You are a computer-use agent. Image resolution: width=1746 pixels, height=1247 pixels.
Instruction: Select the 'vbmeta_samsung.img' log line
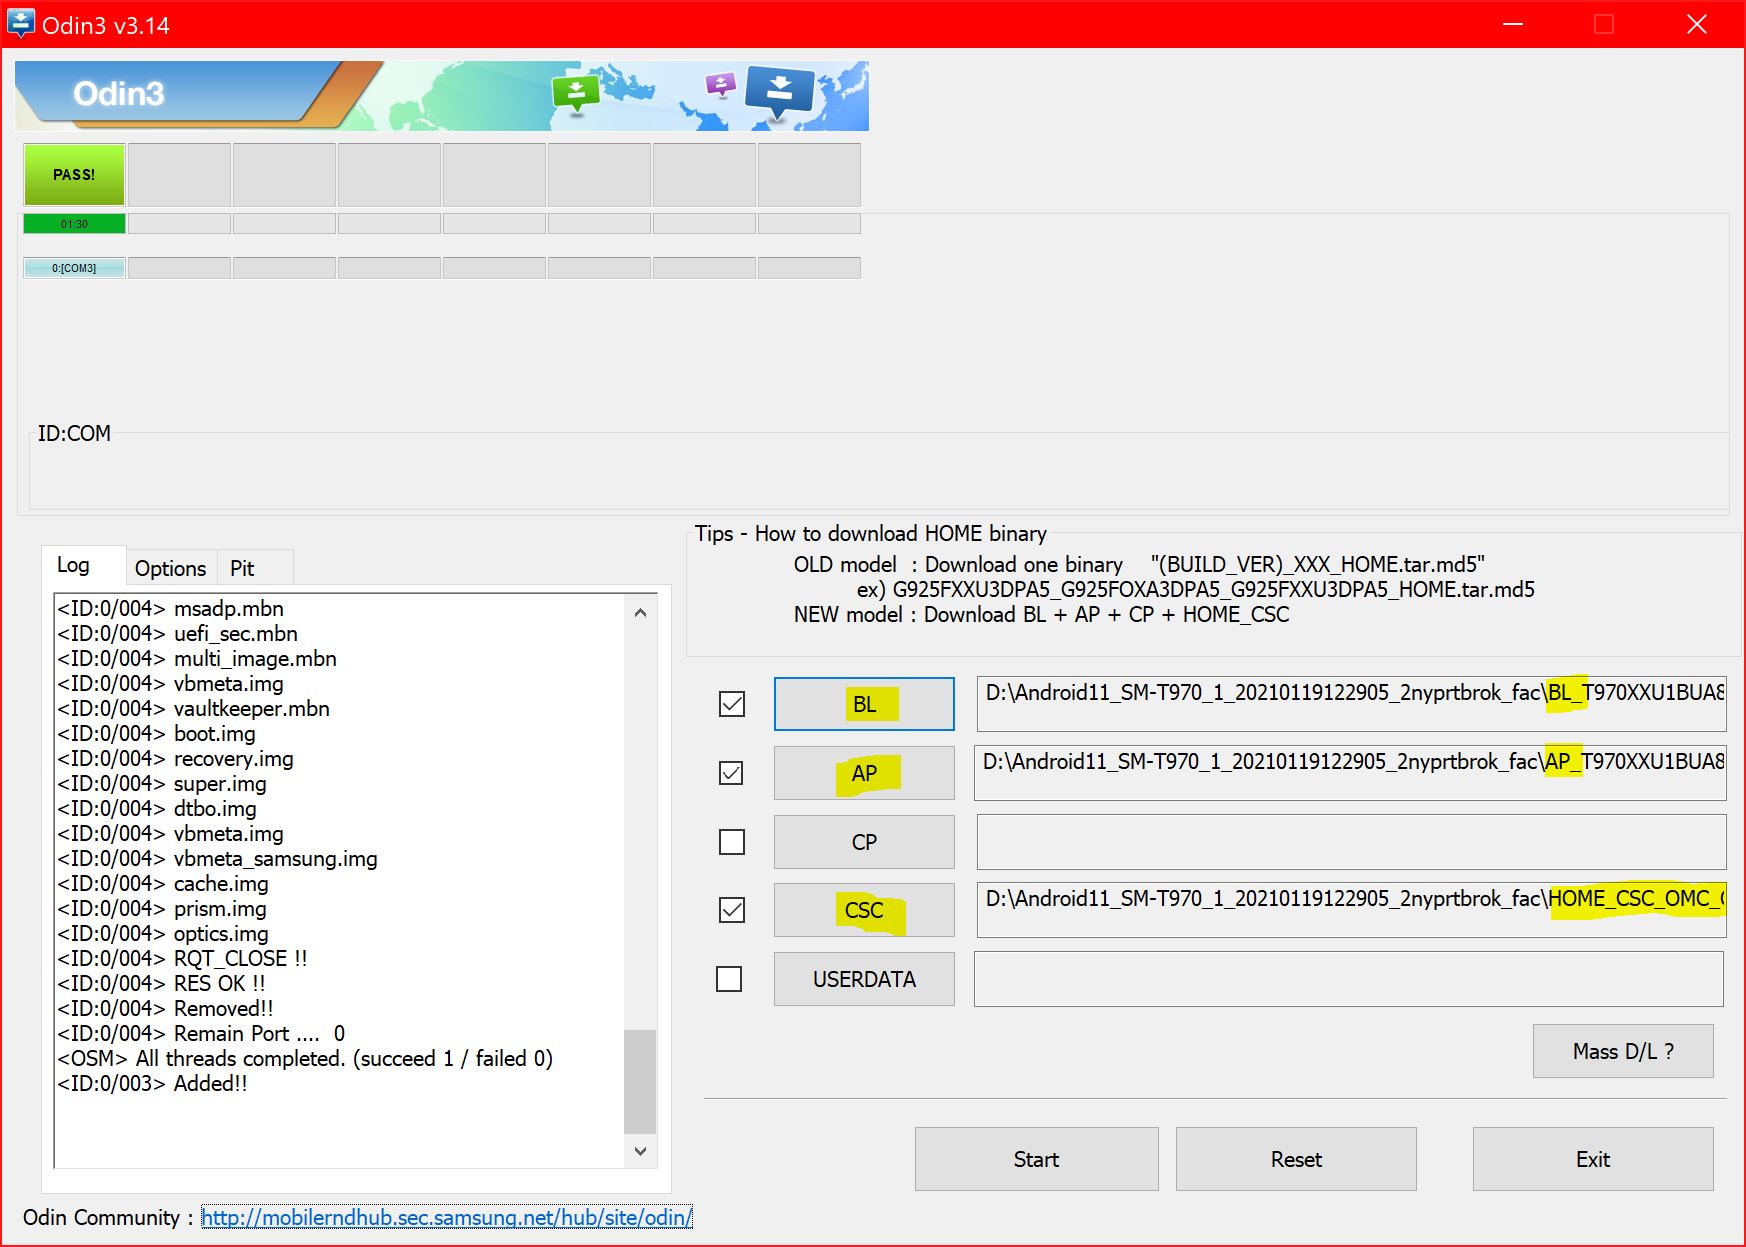217,858
